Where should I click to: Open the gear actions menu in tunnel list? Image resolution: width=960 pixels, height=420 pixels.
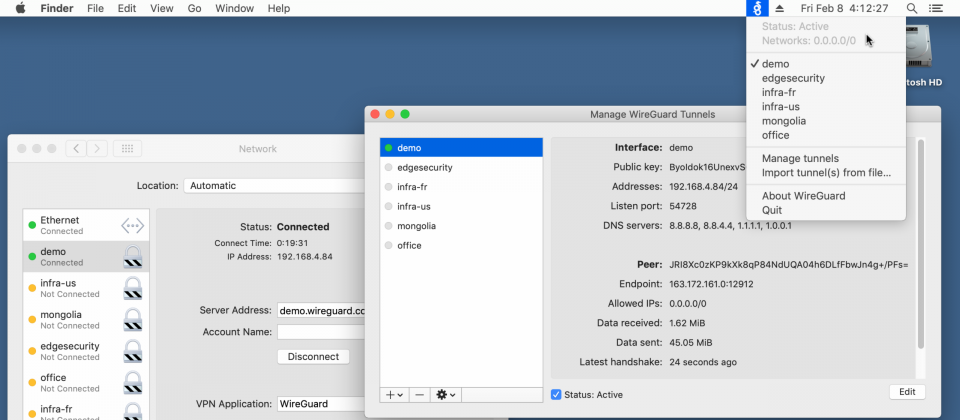click(x=445, y=395)
